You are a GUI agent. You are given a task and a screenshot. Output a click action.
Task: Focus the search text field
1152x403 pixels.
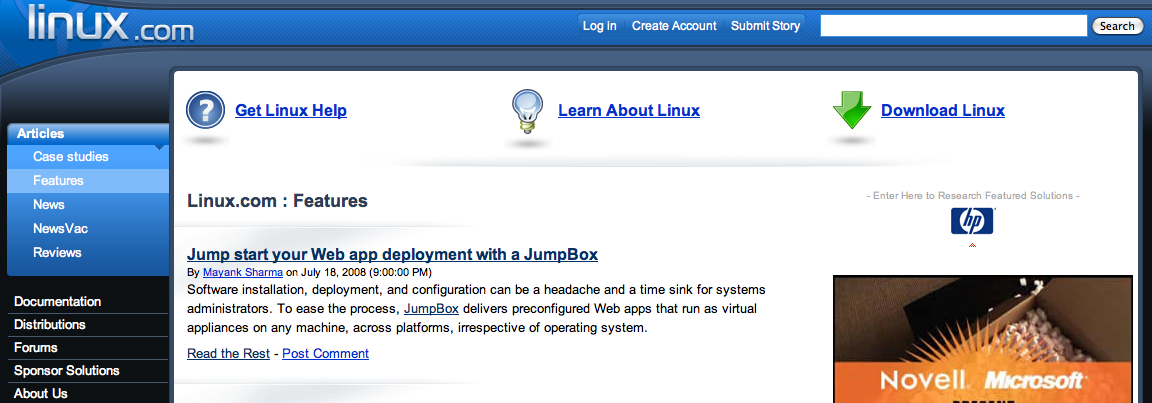coord(953,26)
